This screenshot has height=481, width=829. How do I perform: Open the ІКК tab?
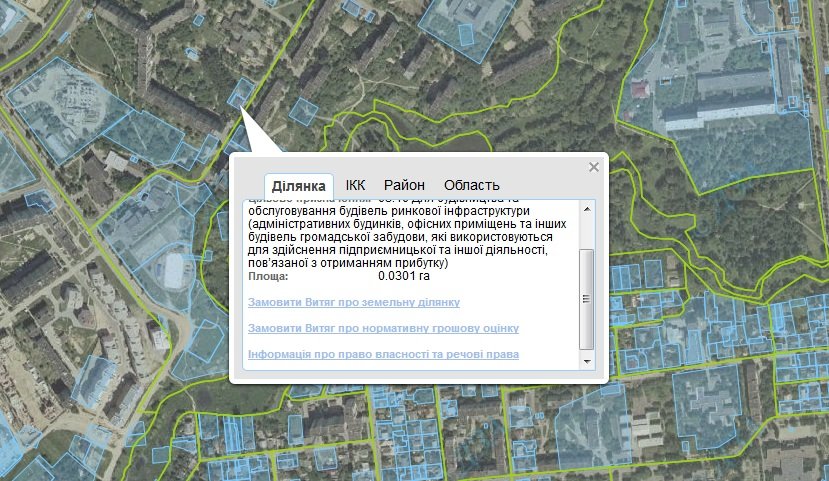(x=356, y=185)
